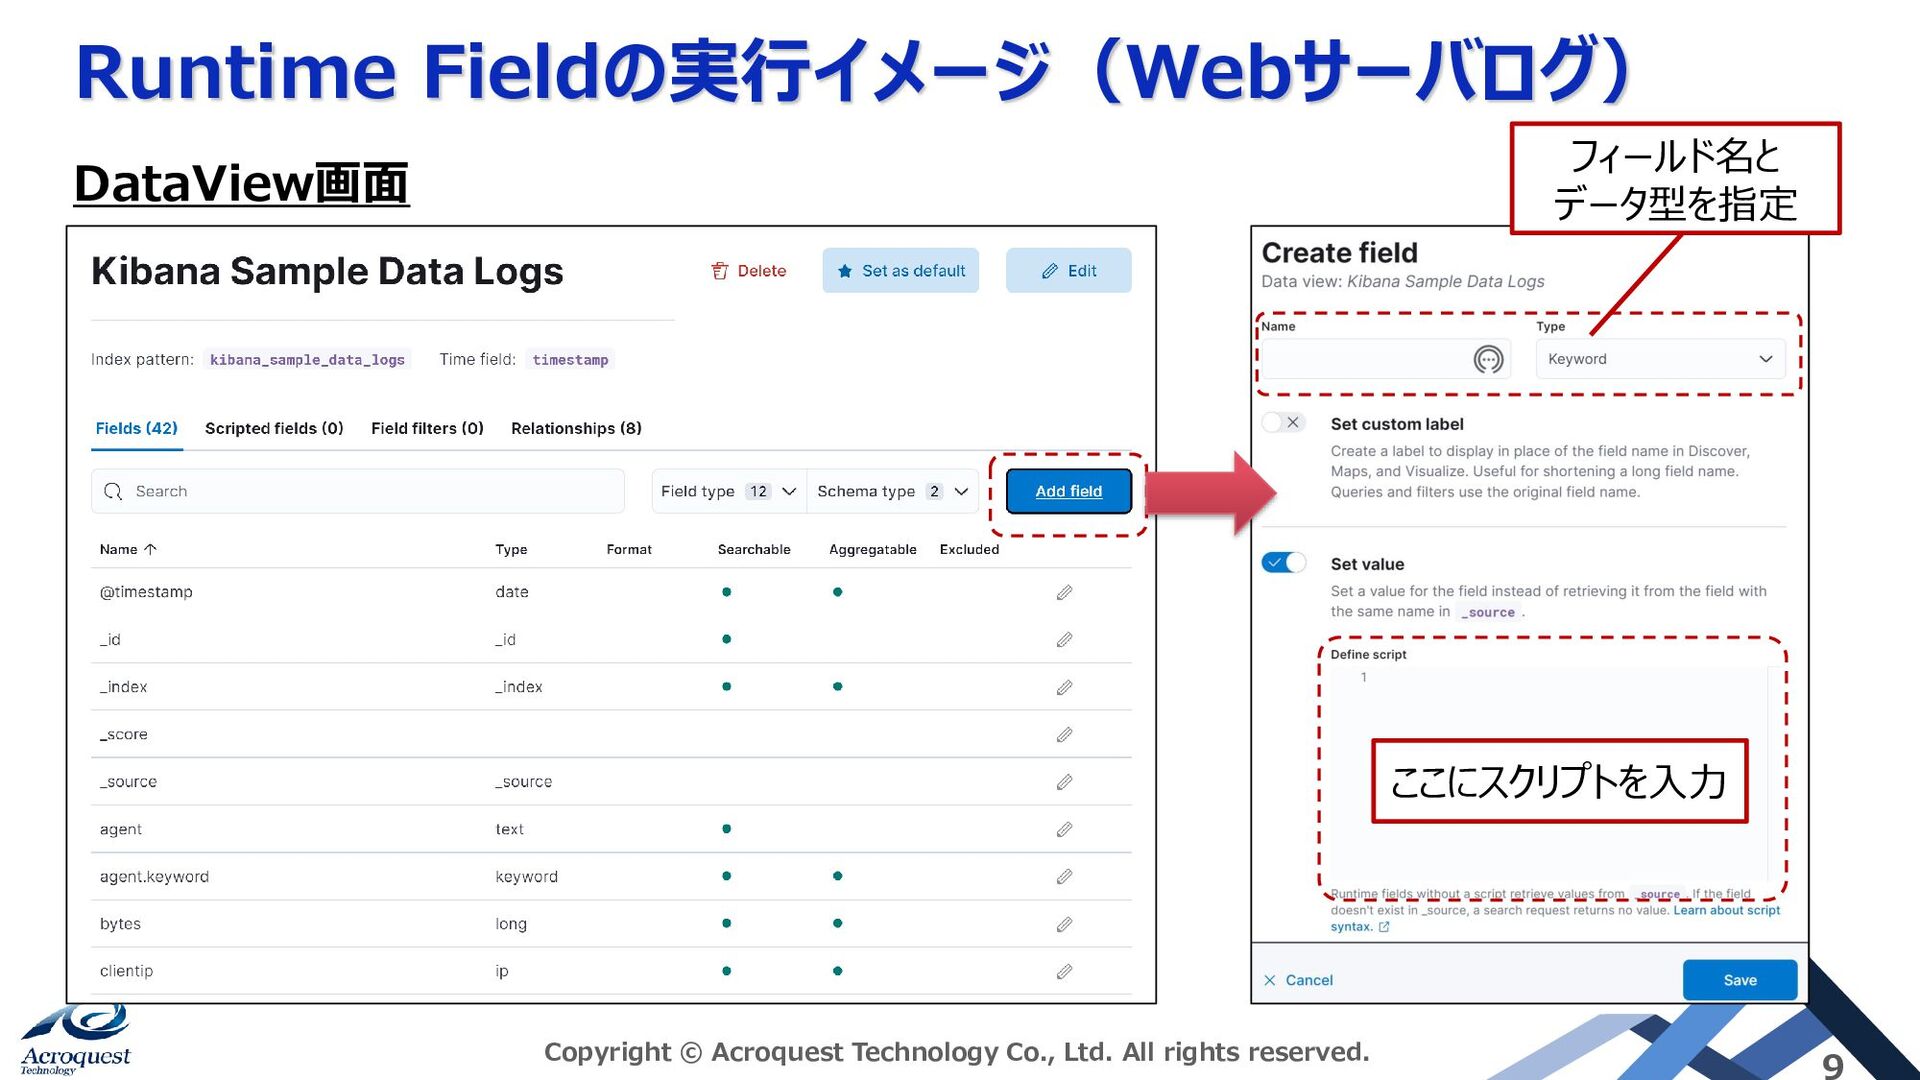Click the Type column header

coord(511,549)
